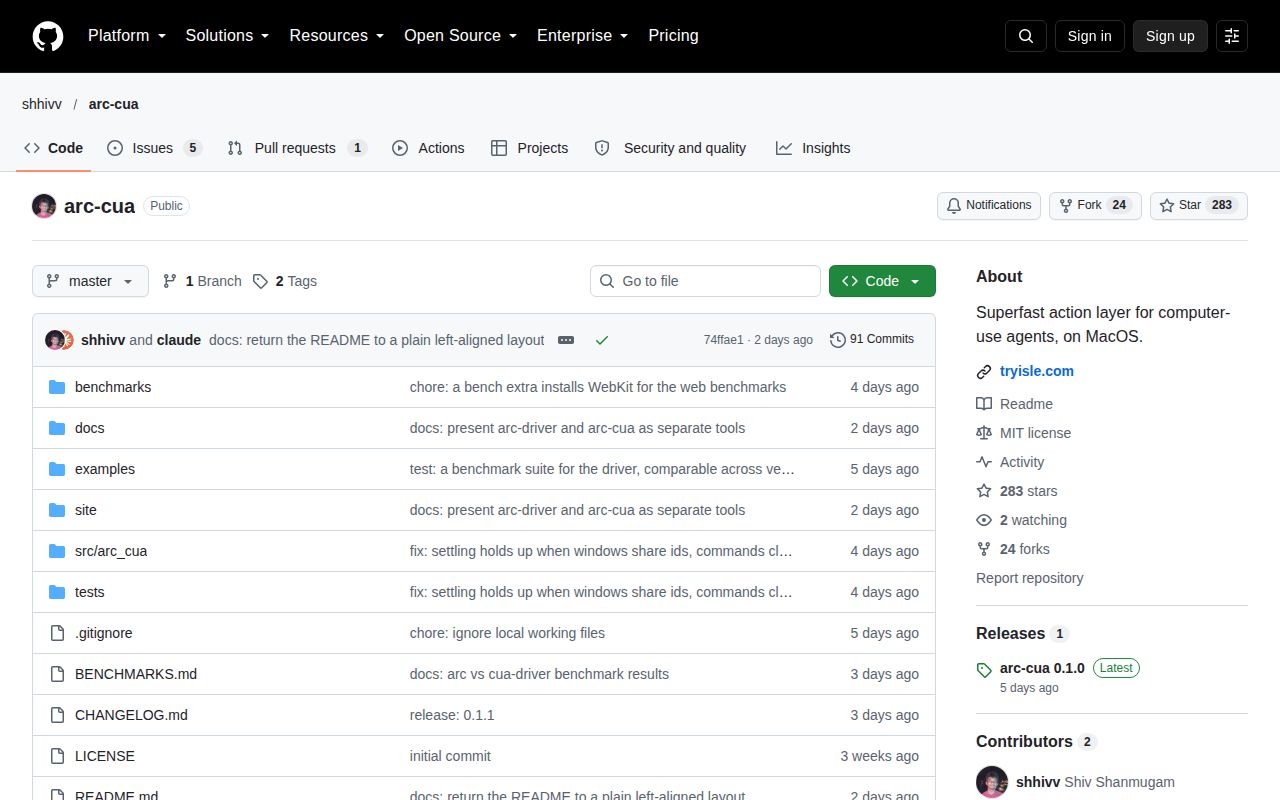Image resolution: width=1280 pixels, height=800 pixels.
Task: Expand the commit message ellipsis
Action: [x=566, y=340]
